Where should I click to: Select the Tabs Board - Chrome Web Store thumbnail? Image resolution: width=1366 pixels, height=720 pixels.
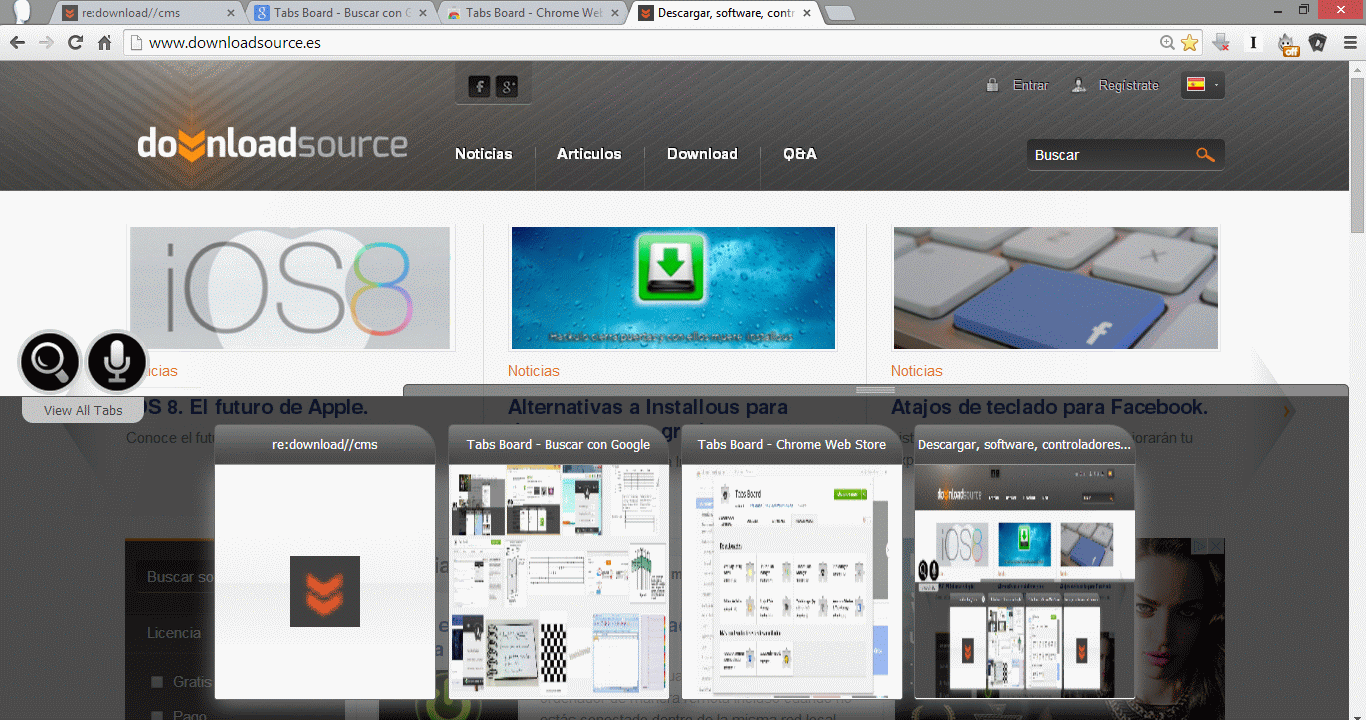click(x=791, y=562)
